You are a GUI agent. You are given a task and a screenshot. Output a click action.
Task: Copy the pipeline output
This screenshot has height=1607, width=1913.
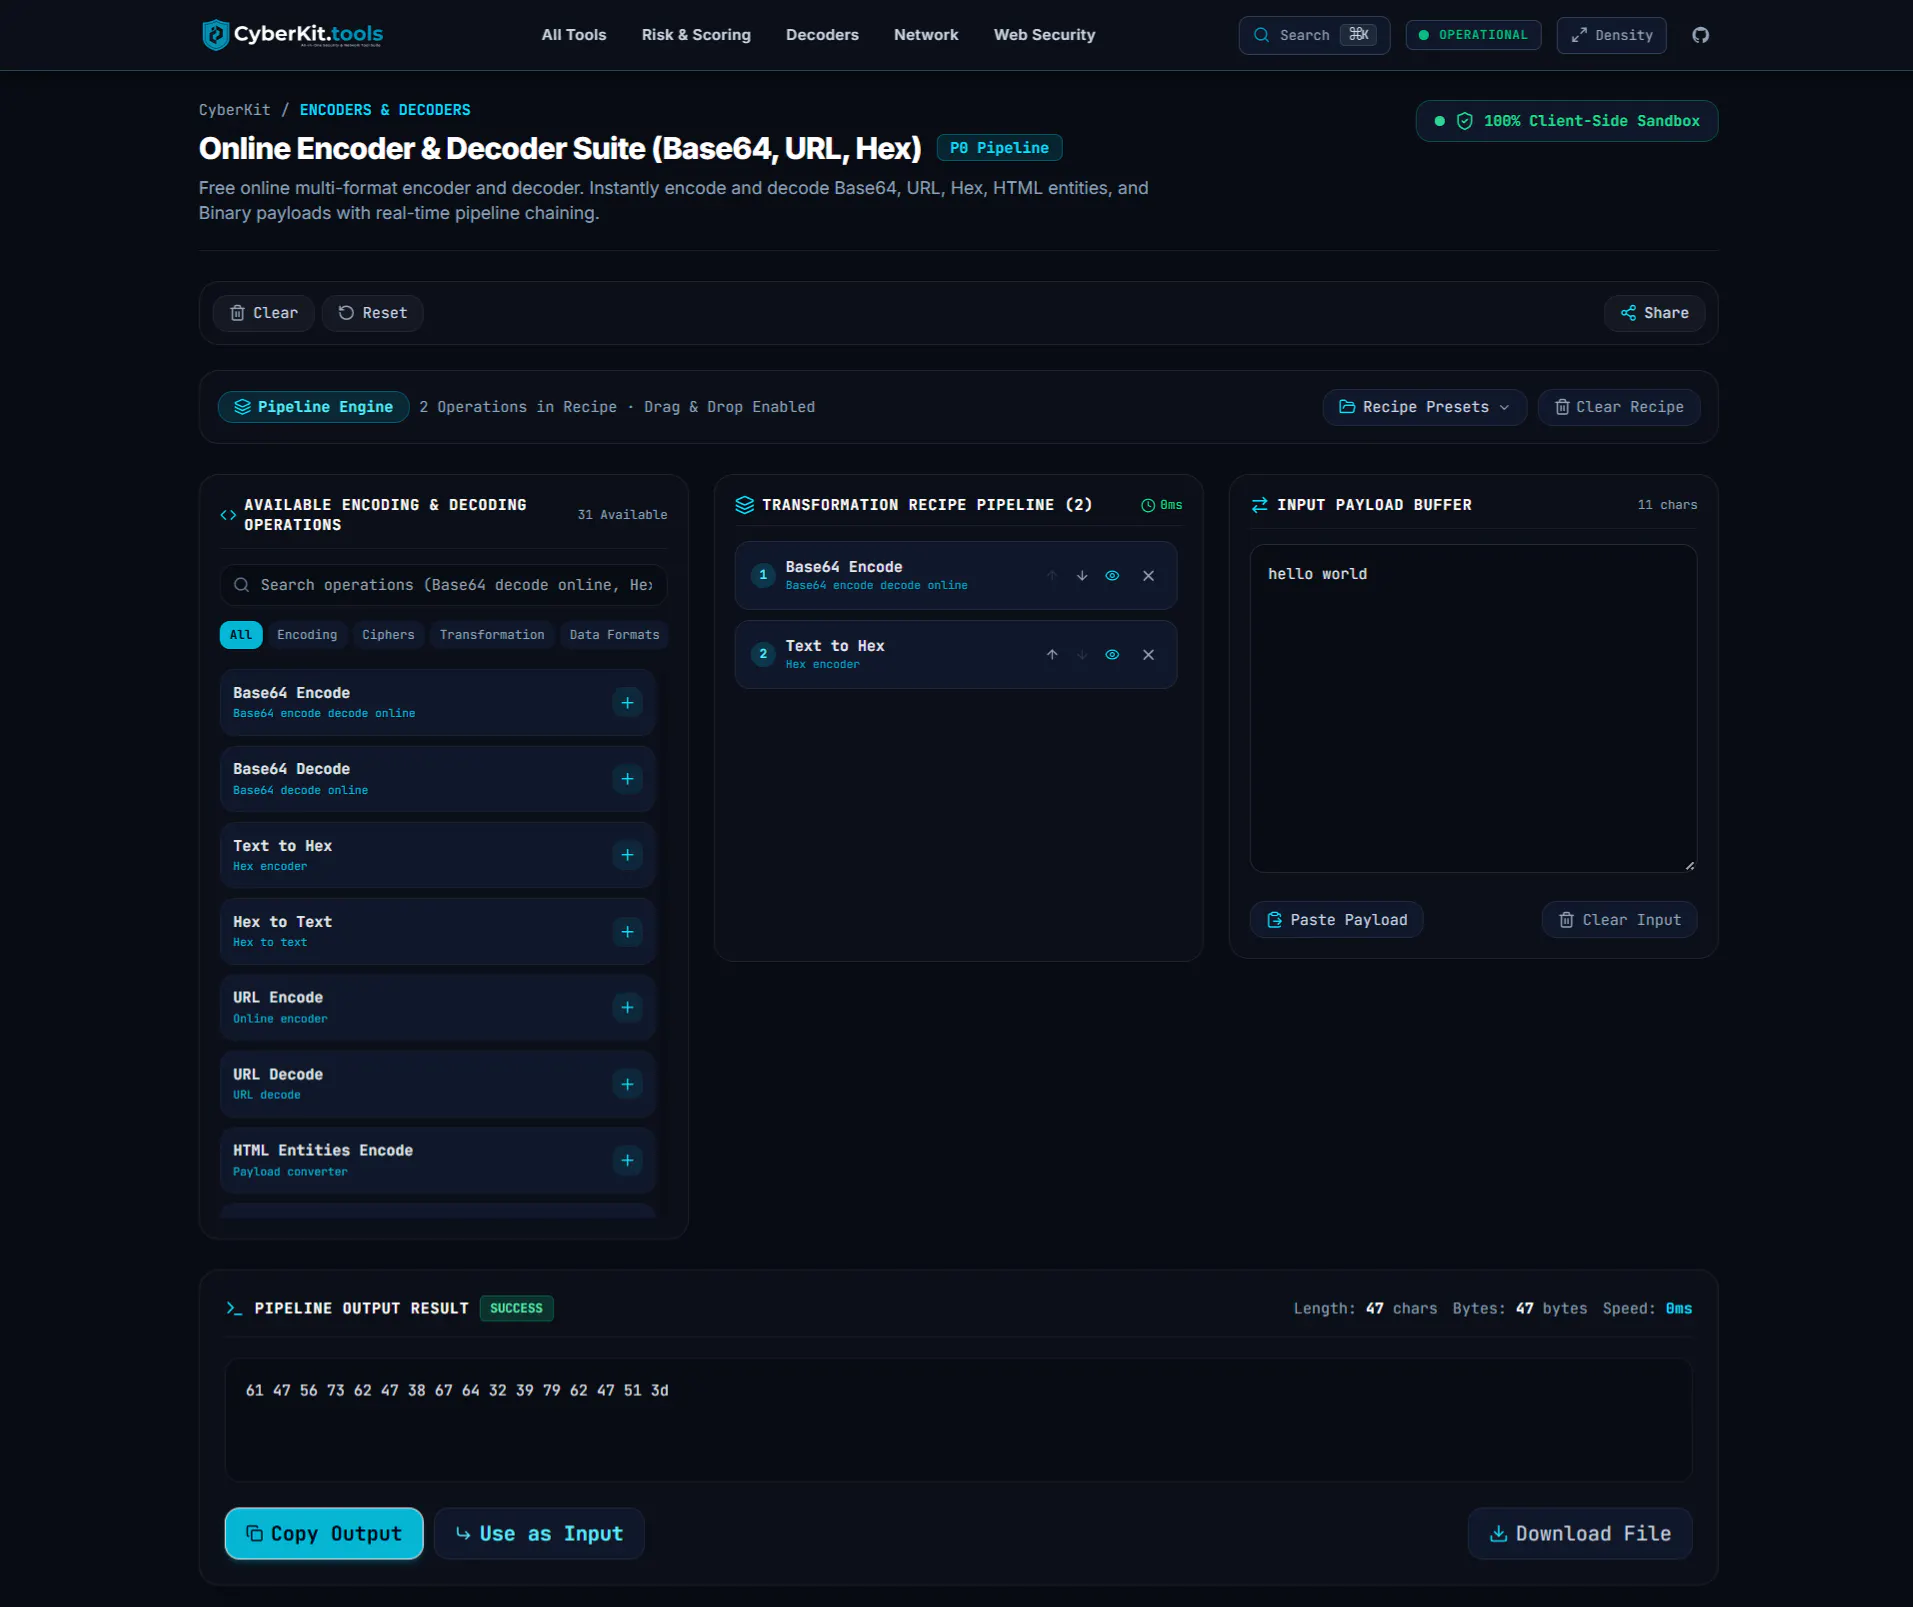(x=324, y=1533)
